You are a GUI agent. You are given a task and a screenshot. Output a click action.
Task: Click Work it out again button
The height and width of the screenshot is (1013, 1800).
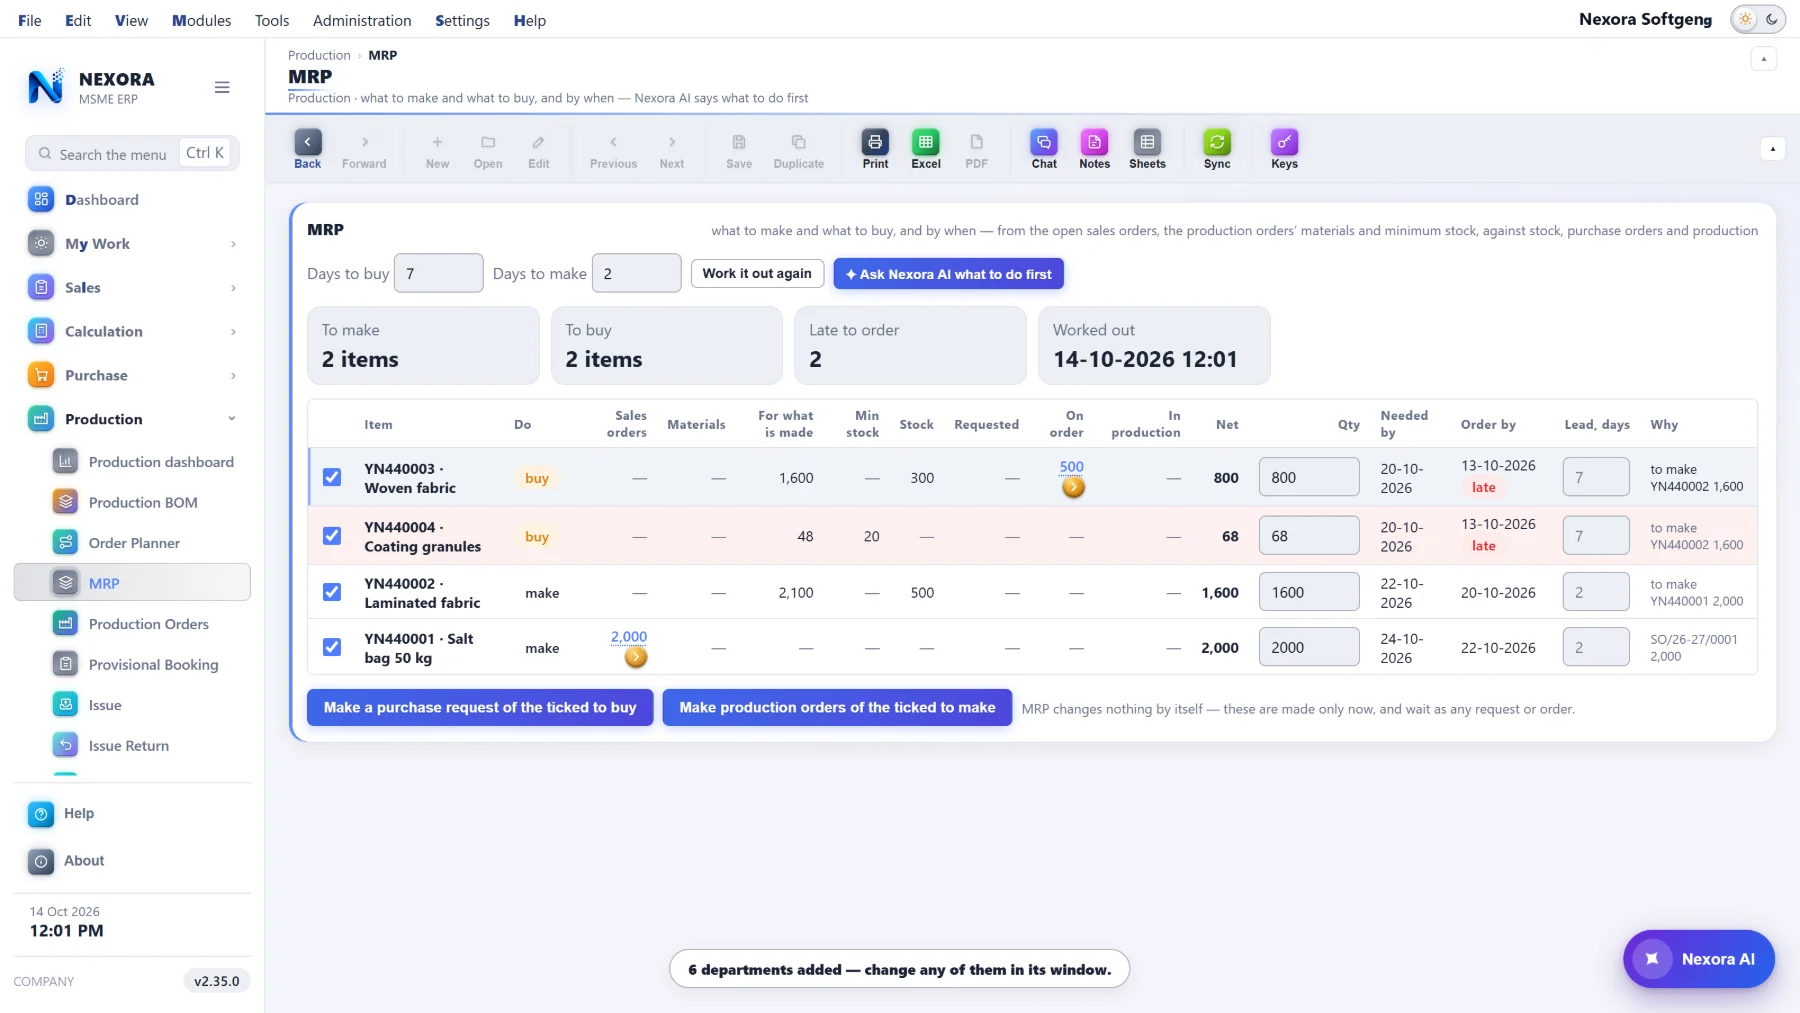tap(757, 274)
